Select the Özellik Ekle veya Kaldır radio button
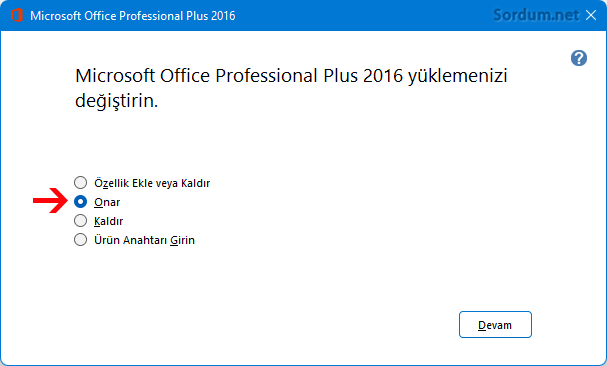The height and width of the screenshot is (366, 607). point(81,182)
